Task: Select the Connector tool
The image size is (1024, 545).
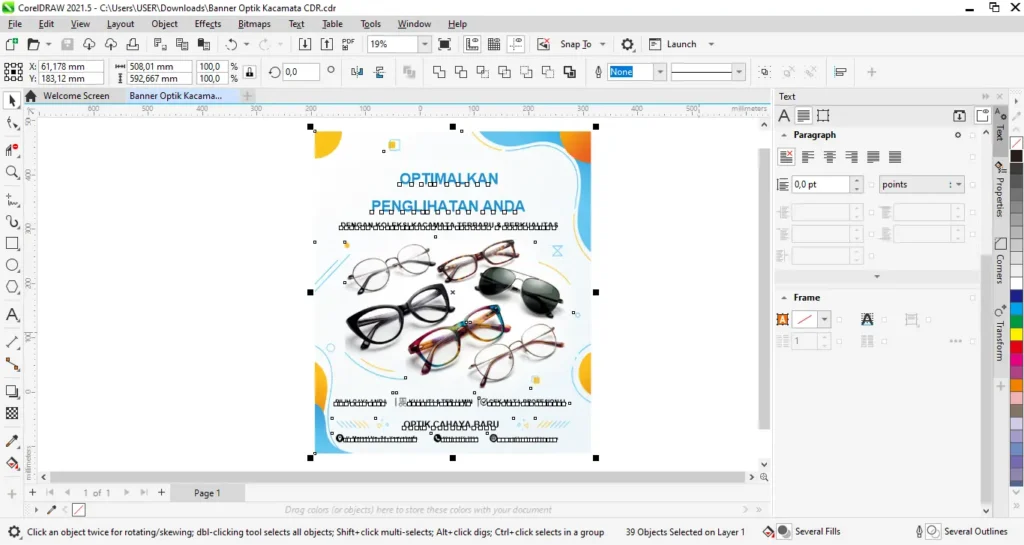Action: tap(12, 365)
